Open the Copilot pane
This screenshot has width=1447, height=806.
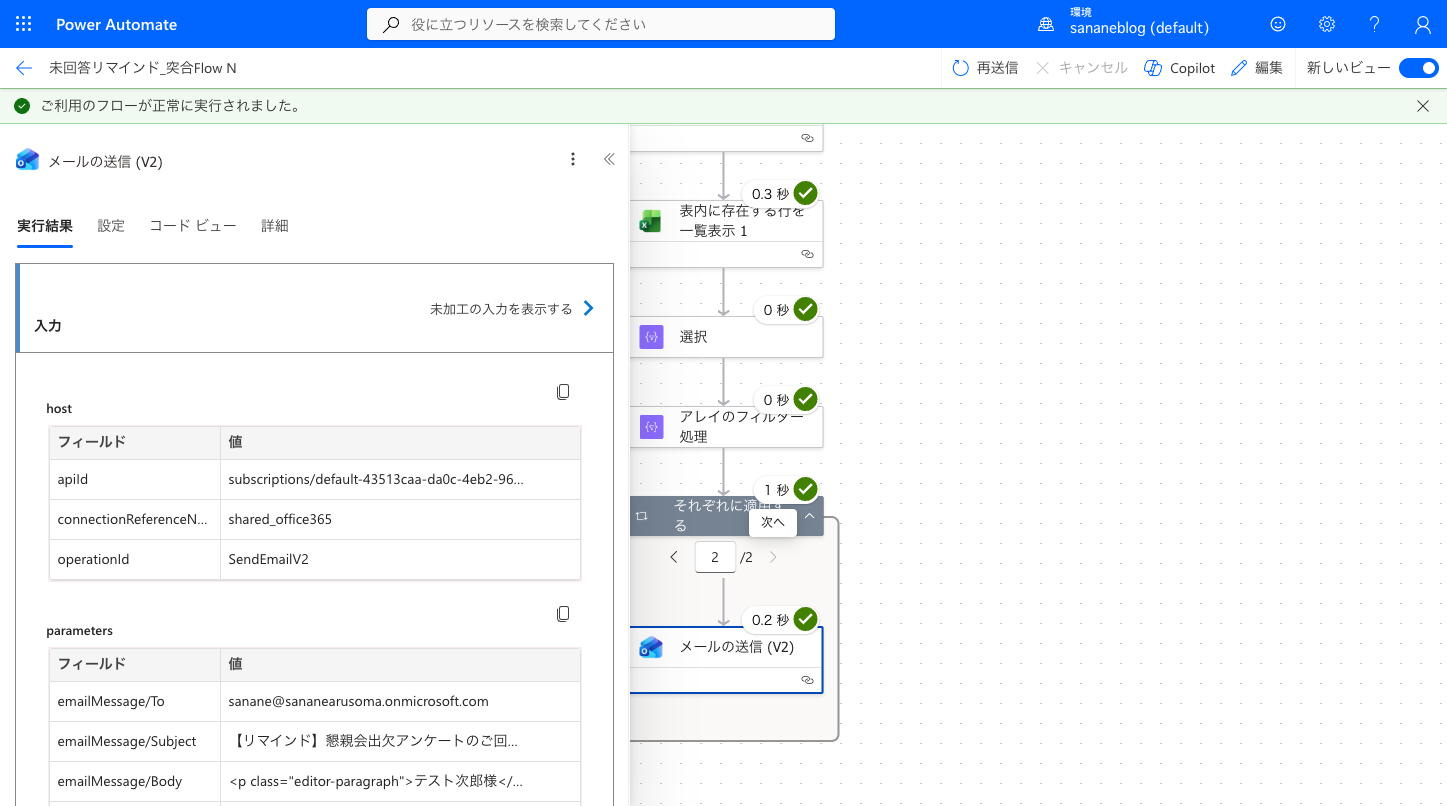click(1180, 68)
